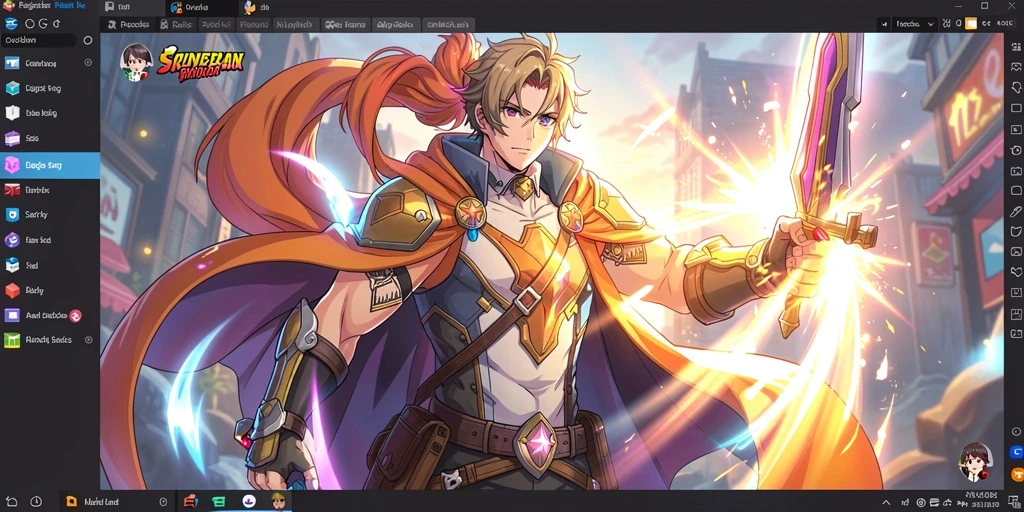
Task: Toggle the small circle on the blue T row
Action: click(88, 63)
